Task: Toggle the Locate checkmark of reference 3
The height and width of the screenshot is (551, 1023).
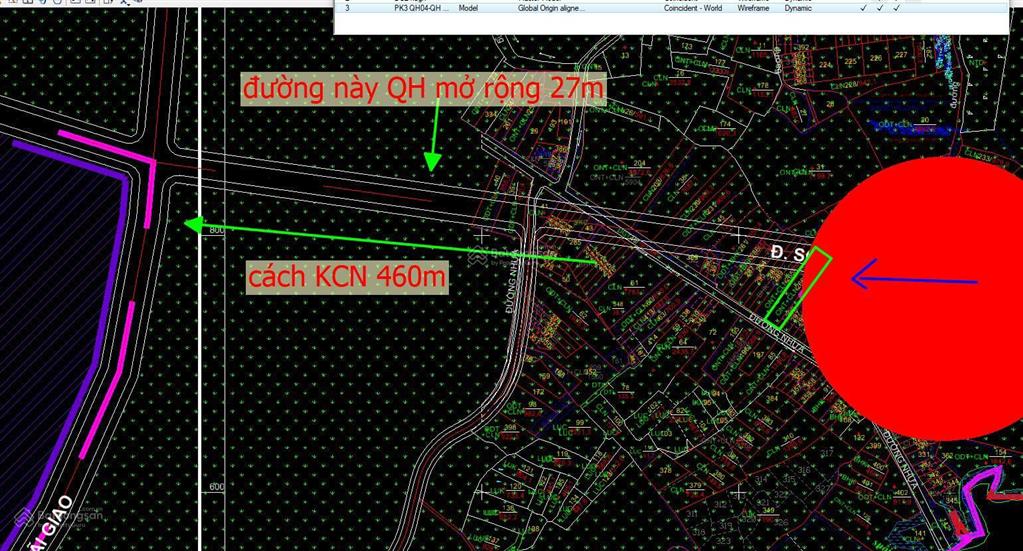Action: 897,8
